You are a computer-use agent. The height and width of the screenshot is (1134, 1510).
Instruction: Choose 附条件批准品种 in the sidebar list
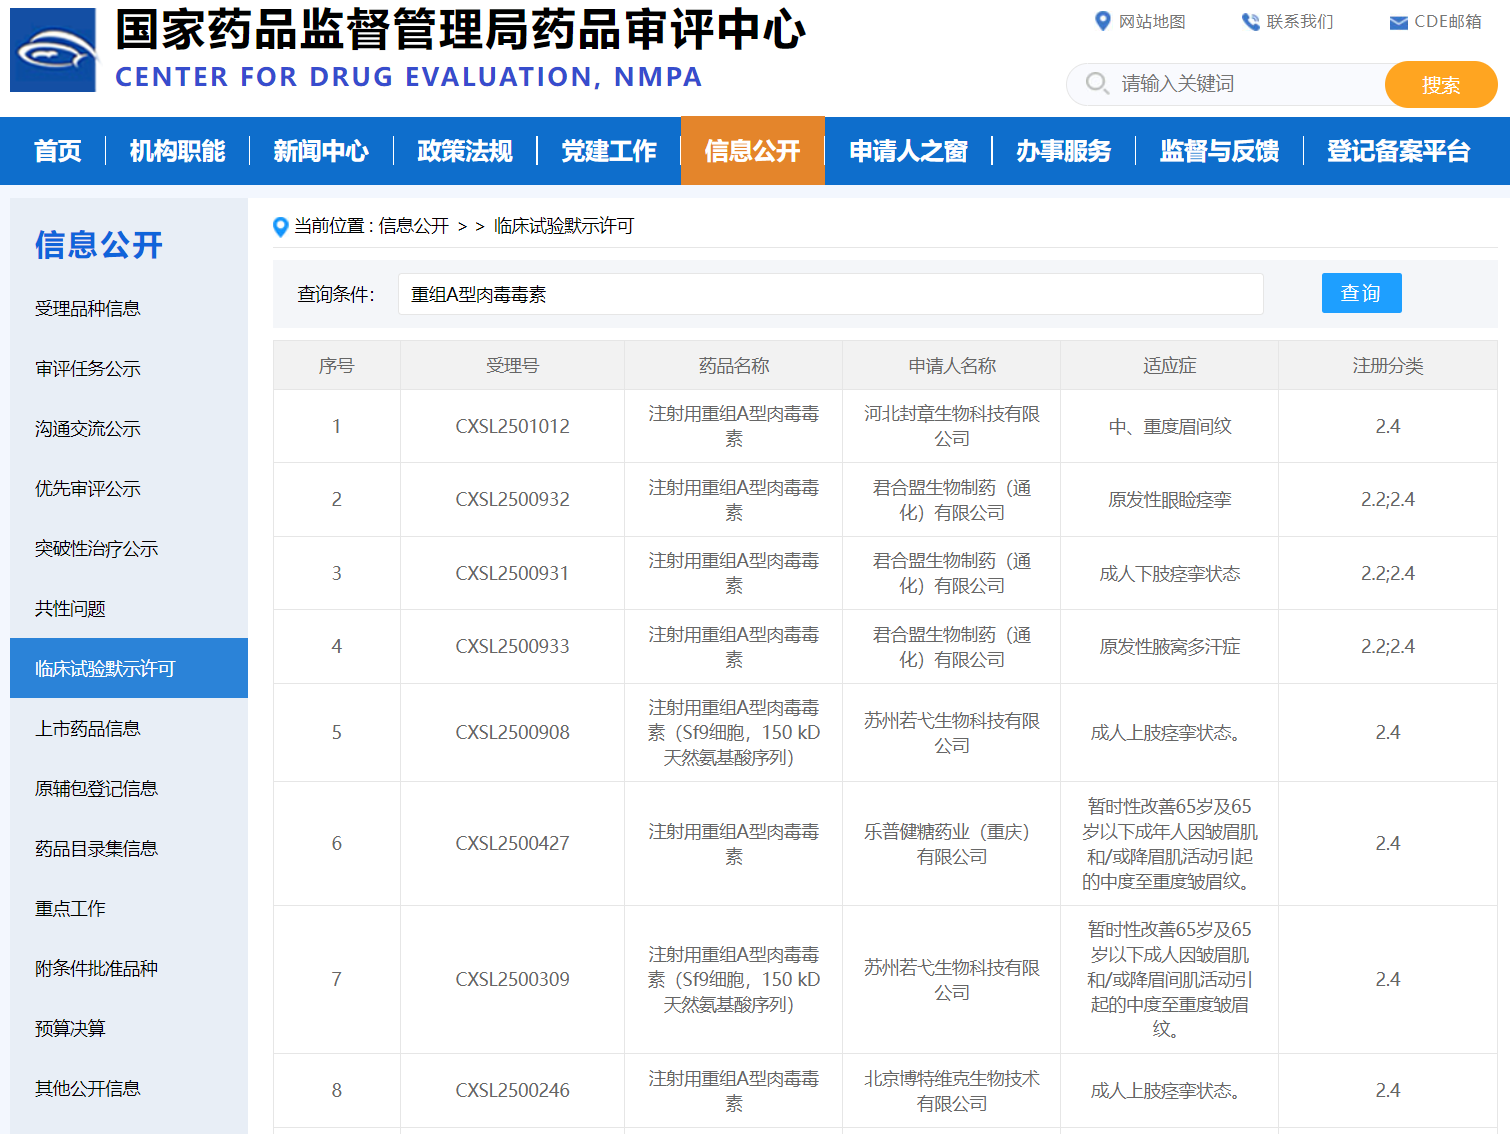click(97, 969)
